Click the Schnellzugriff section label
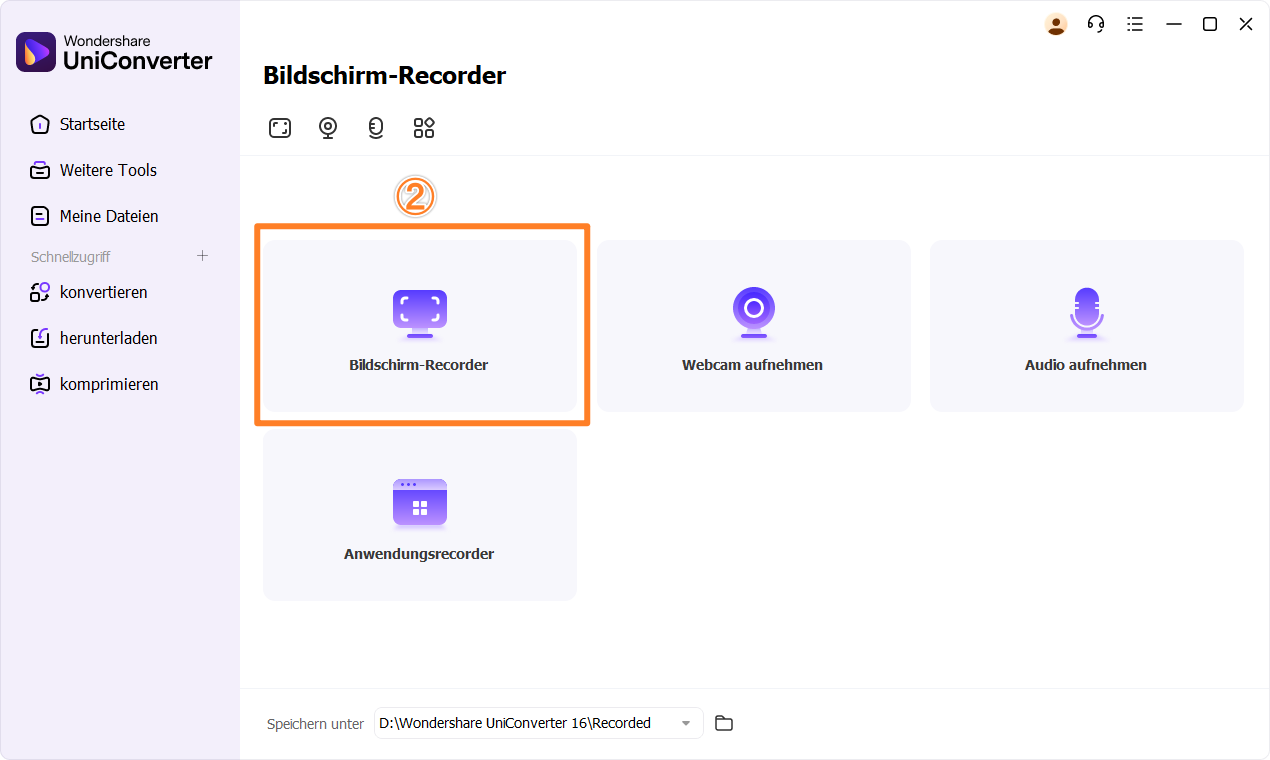The height and width of the screenshot is (760, 1270). tap(69, 257)
